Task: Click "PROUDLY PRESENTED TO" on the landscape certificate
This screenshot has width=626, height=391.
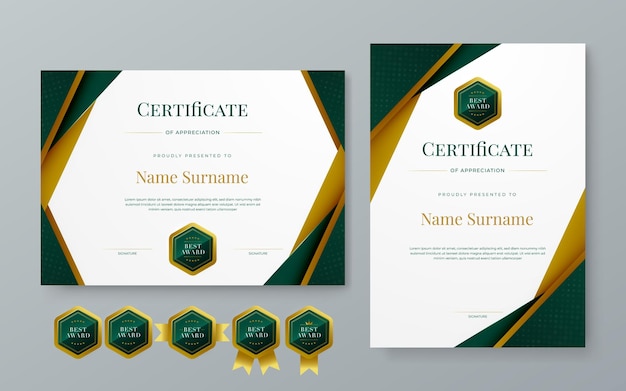Action: [192, 156]
